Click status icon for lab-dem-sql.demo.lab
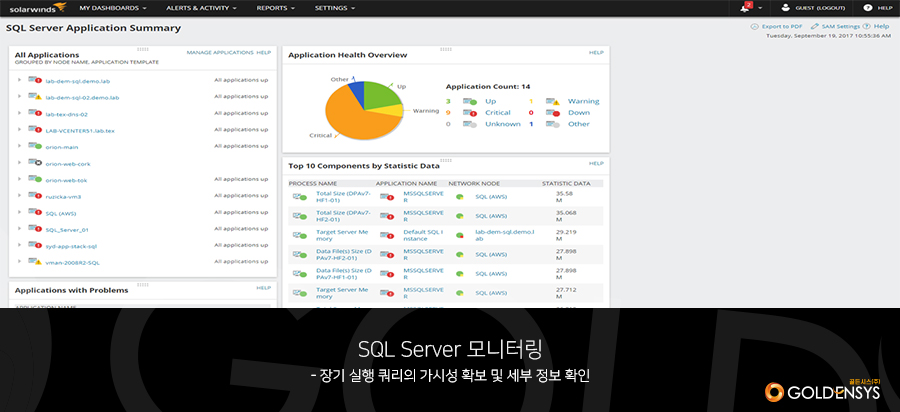The width and height of the screenshot is (900, 412). point(35,80)
